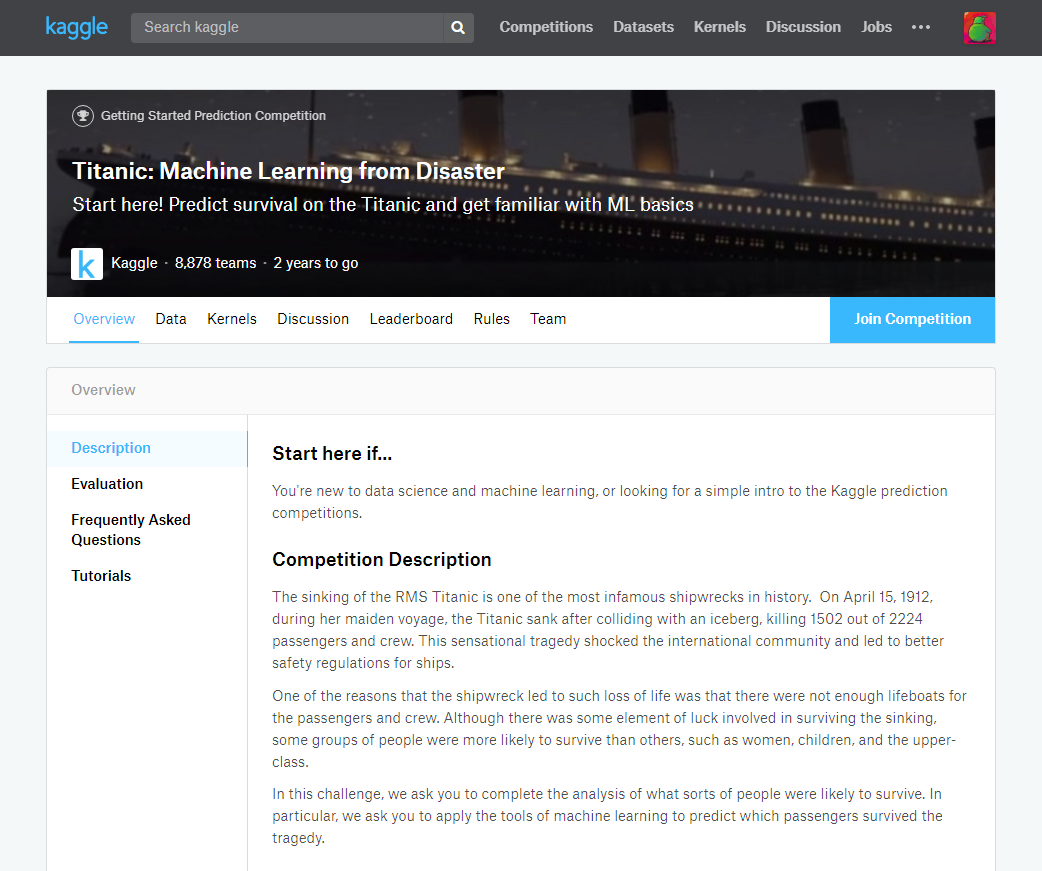Select Evaluation in the sidebar
Image resolution: width=1042 pixels, height=871 pixels.
pyautogui.click(x=107, y=484)
